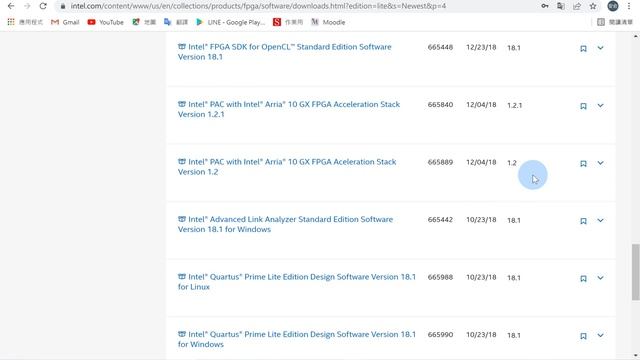
Task: Bookmark this page with star icon
Action: pos(593,6)
